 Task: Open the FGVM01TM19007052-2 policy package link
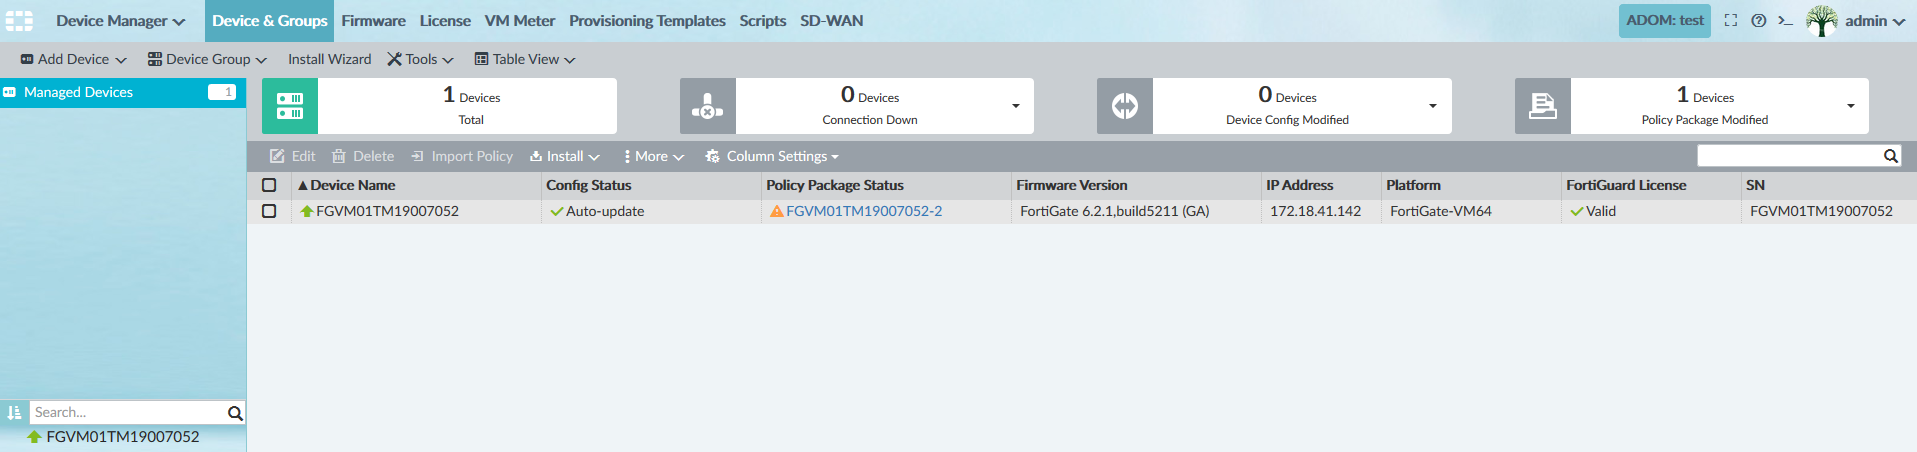click(x=864, y=211)
